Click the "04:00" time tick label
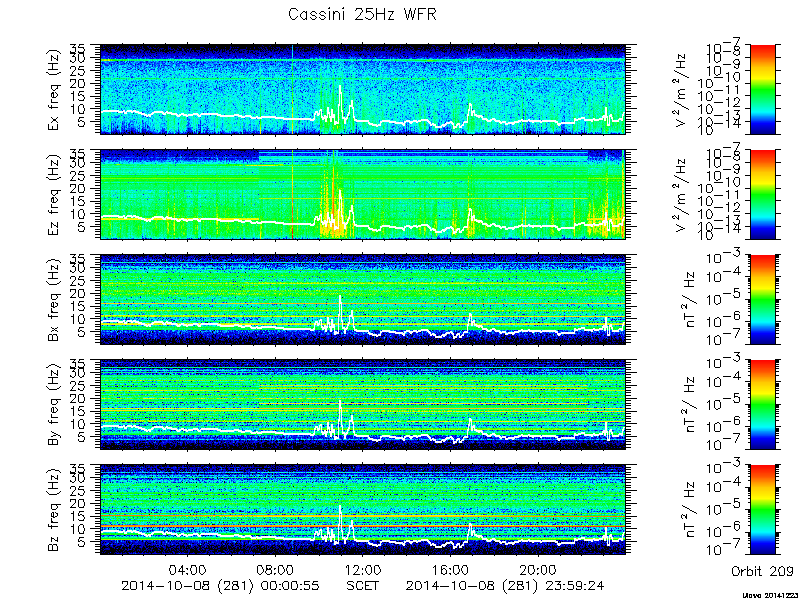 click(x=187, y=569)
